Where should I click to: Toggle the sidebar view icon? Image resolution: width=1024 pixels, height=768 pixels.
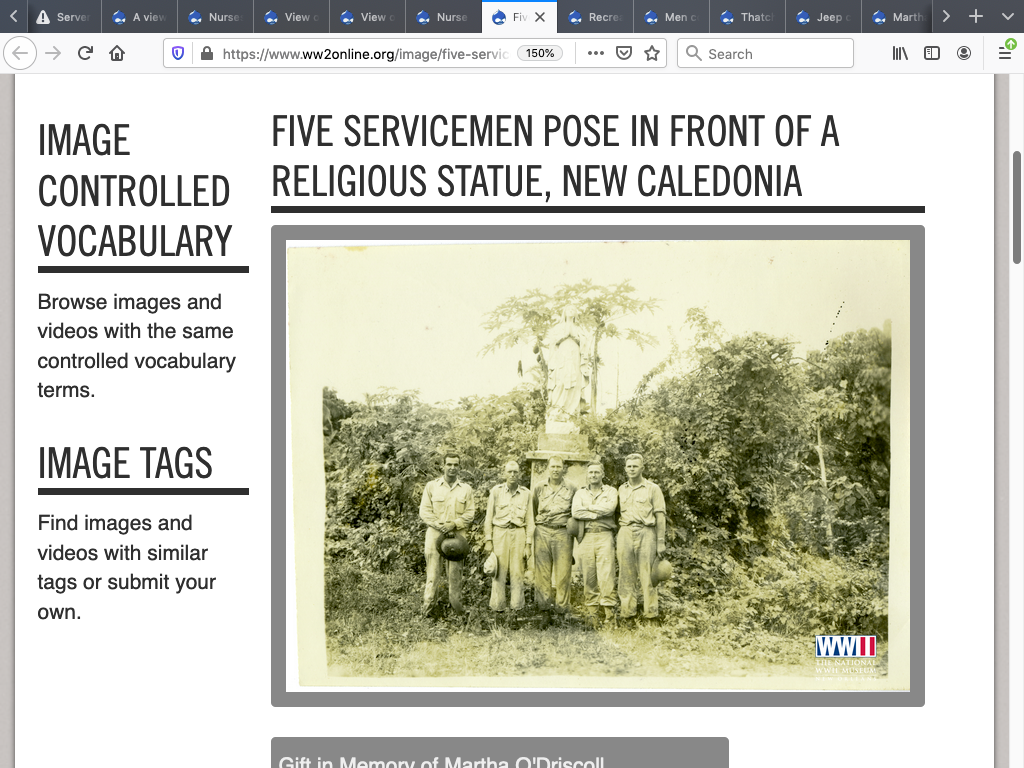point(932,54)
